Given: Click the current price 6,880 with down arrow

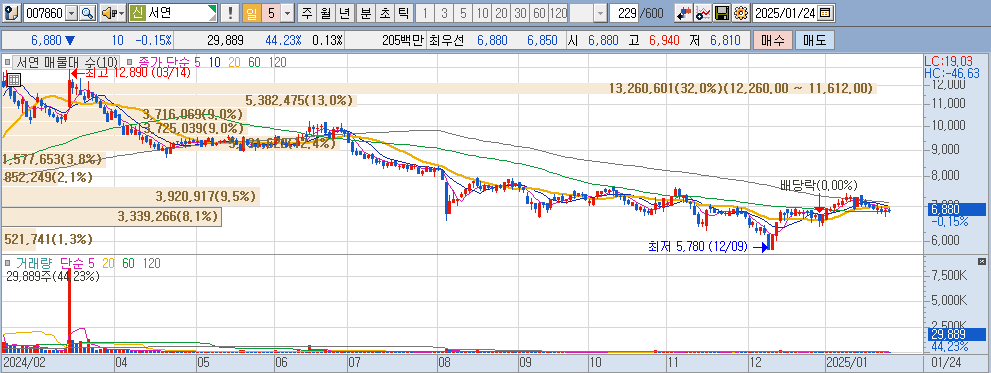Looking at the screenshot, I should (53, 40).
